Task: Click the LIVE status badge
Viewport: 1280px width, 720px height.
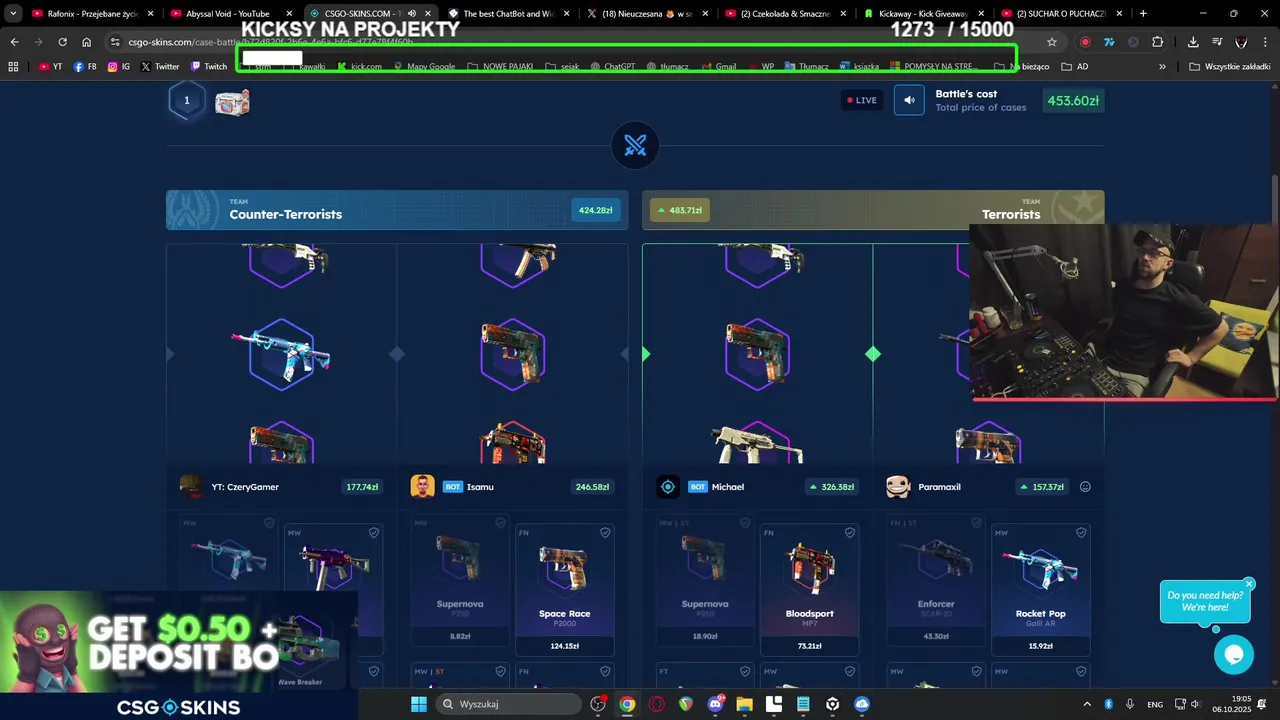Action: (862, 100)
